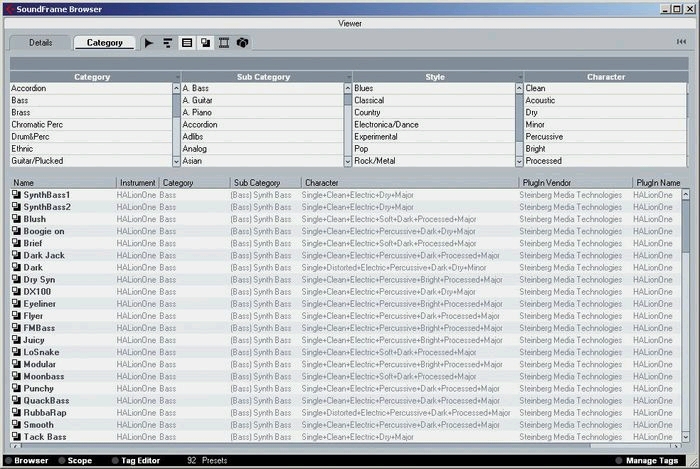Image resolution: width=700 pixels, height=469 pixels.
Task: Click the preset icon beside DX100
Action: click(17, 291)
